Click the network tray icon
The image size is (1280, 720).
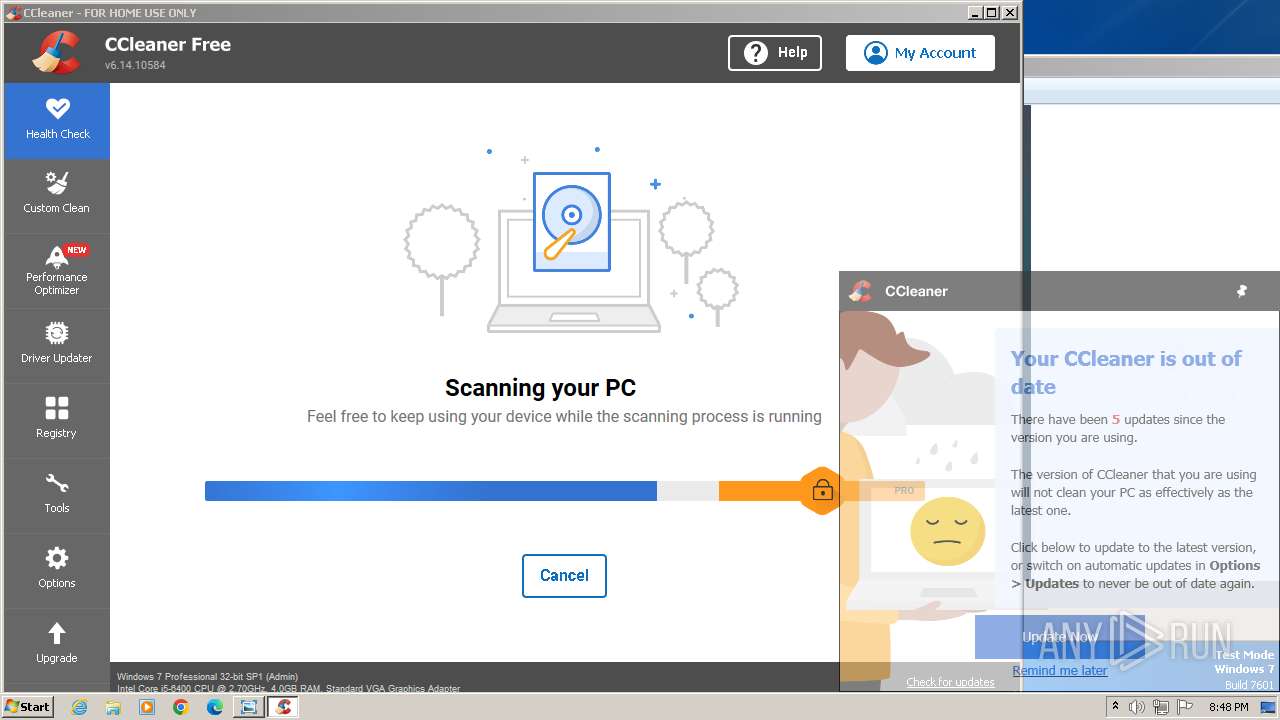pyautogui.click(x=1161, y=707)
